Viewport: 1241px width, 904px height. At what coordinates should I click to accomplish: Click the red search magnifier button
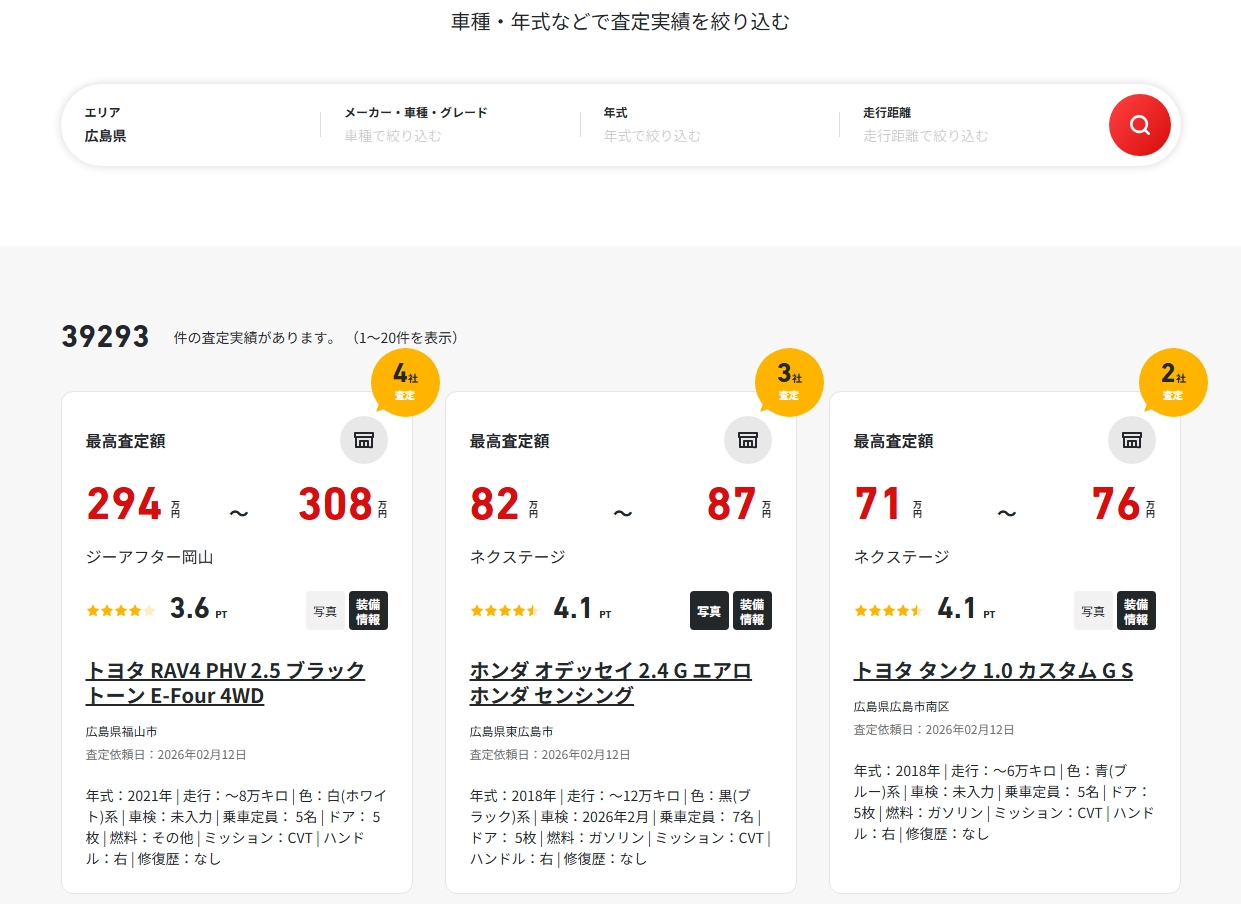pyautogui.click(x=1139, y=125)
